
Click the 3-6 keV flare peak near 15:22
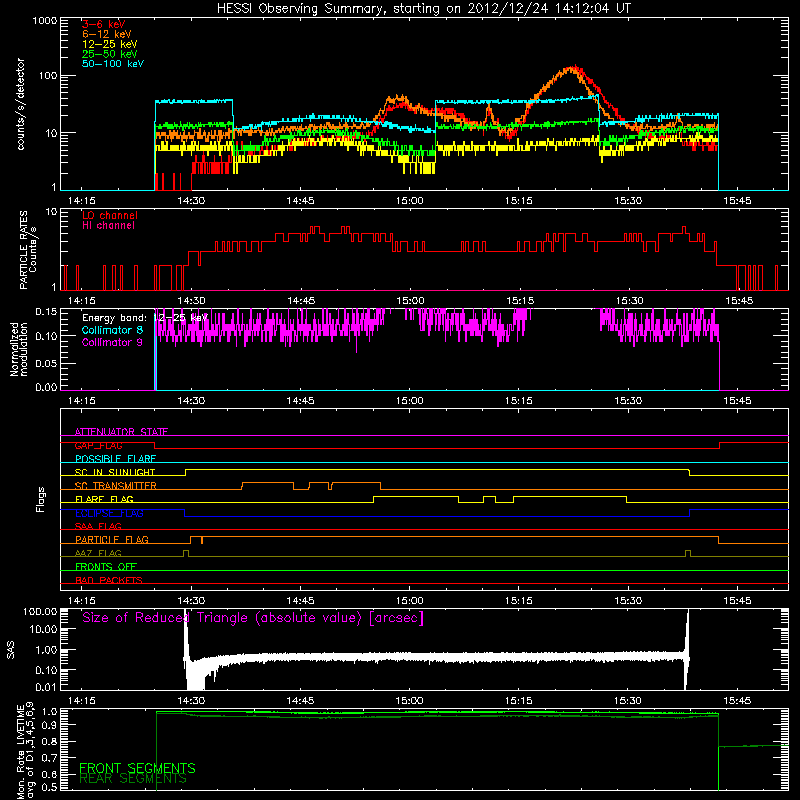click(x=575, y=67)
